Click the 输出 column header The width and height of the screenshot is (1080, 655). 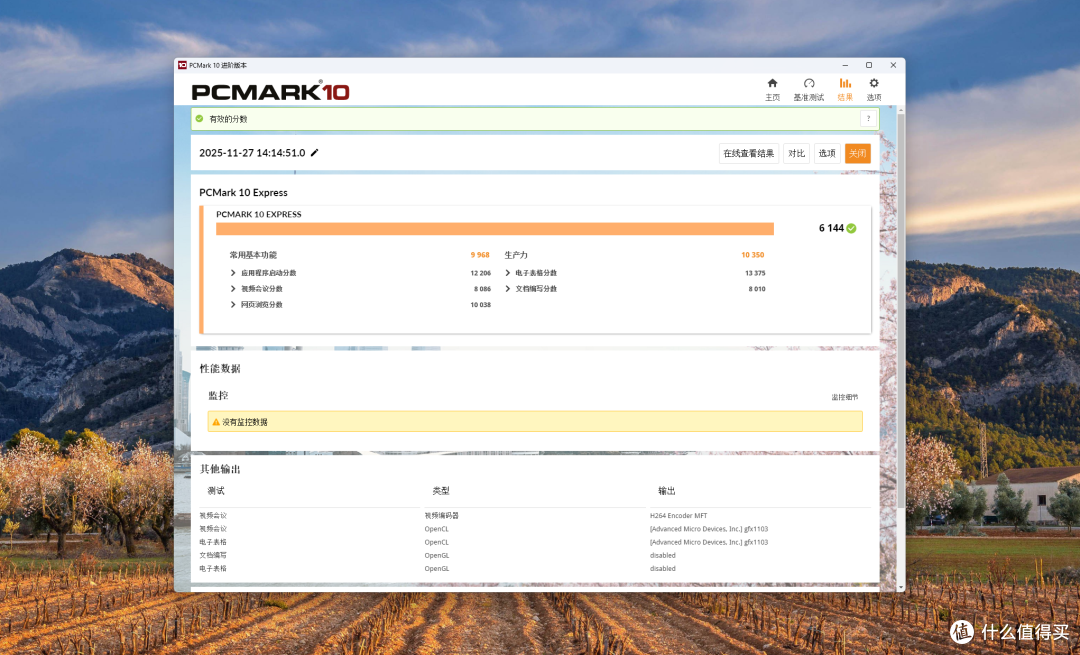point(667,490)
